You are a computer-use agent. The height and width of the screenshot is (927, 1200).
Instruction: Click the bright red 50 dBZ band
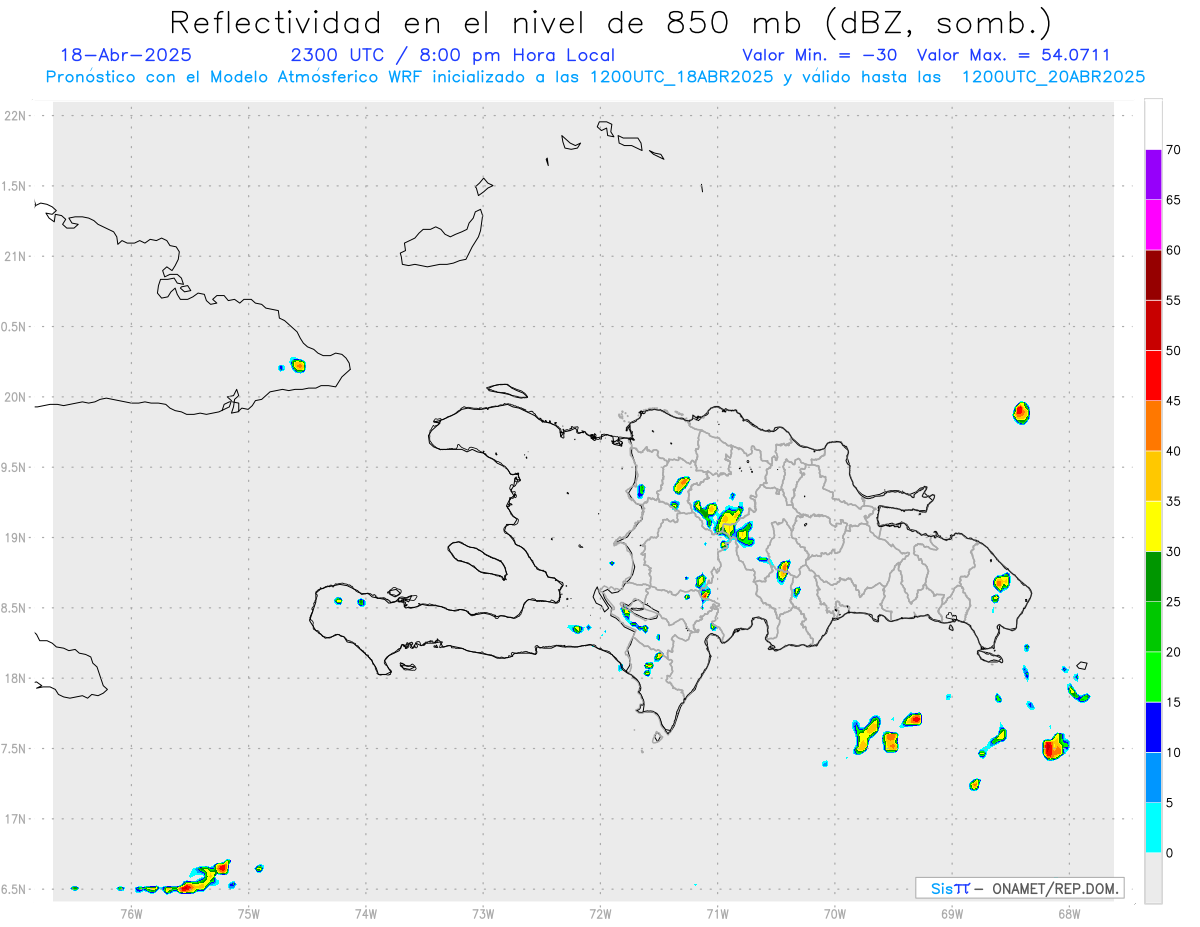[x=1153, y=376]
